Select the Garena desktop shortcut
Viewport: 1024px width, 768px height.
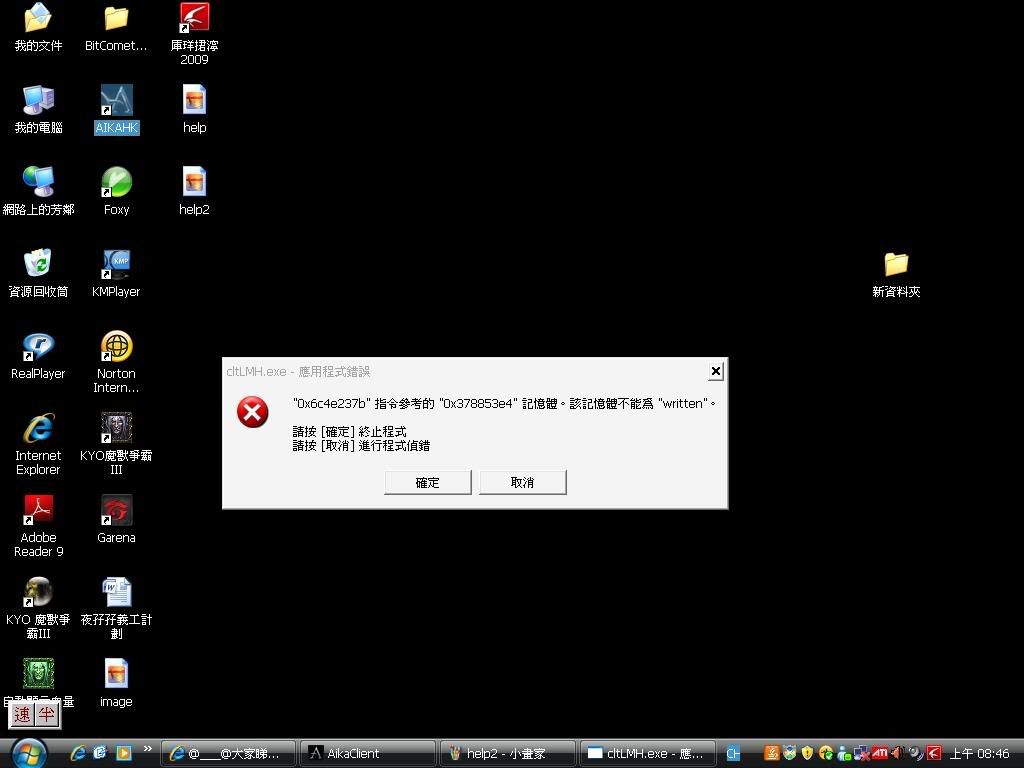(117, 511)
